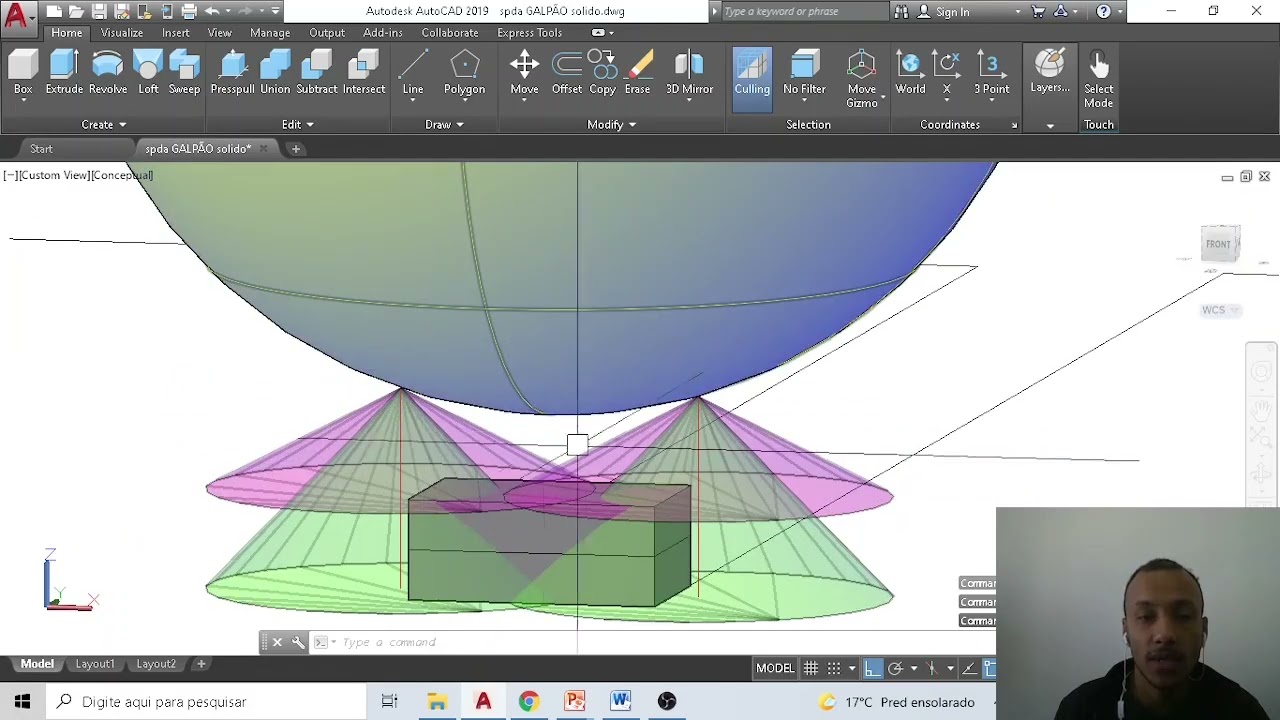Choose the Revolve tool
This screenshot has width=1280, height=720.
[x=108, y=74]
